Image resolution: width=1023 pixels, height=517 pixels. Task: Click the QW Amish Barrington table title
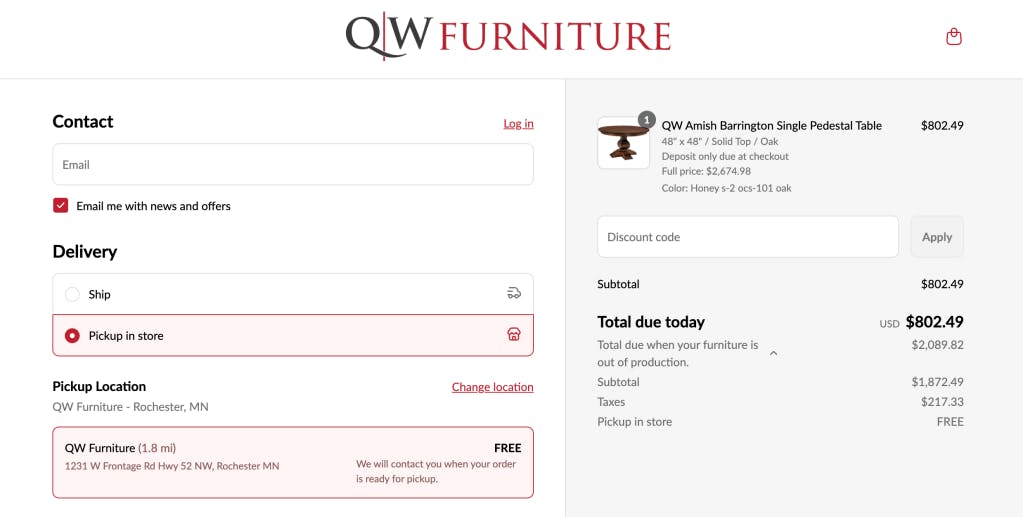(772, 125)
